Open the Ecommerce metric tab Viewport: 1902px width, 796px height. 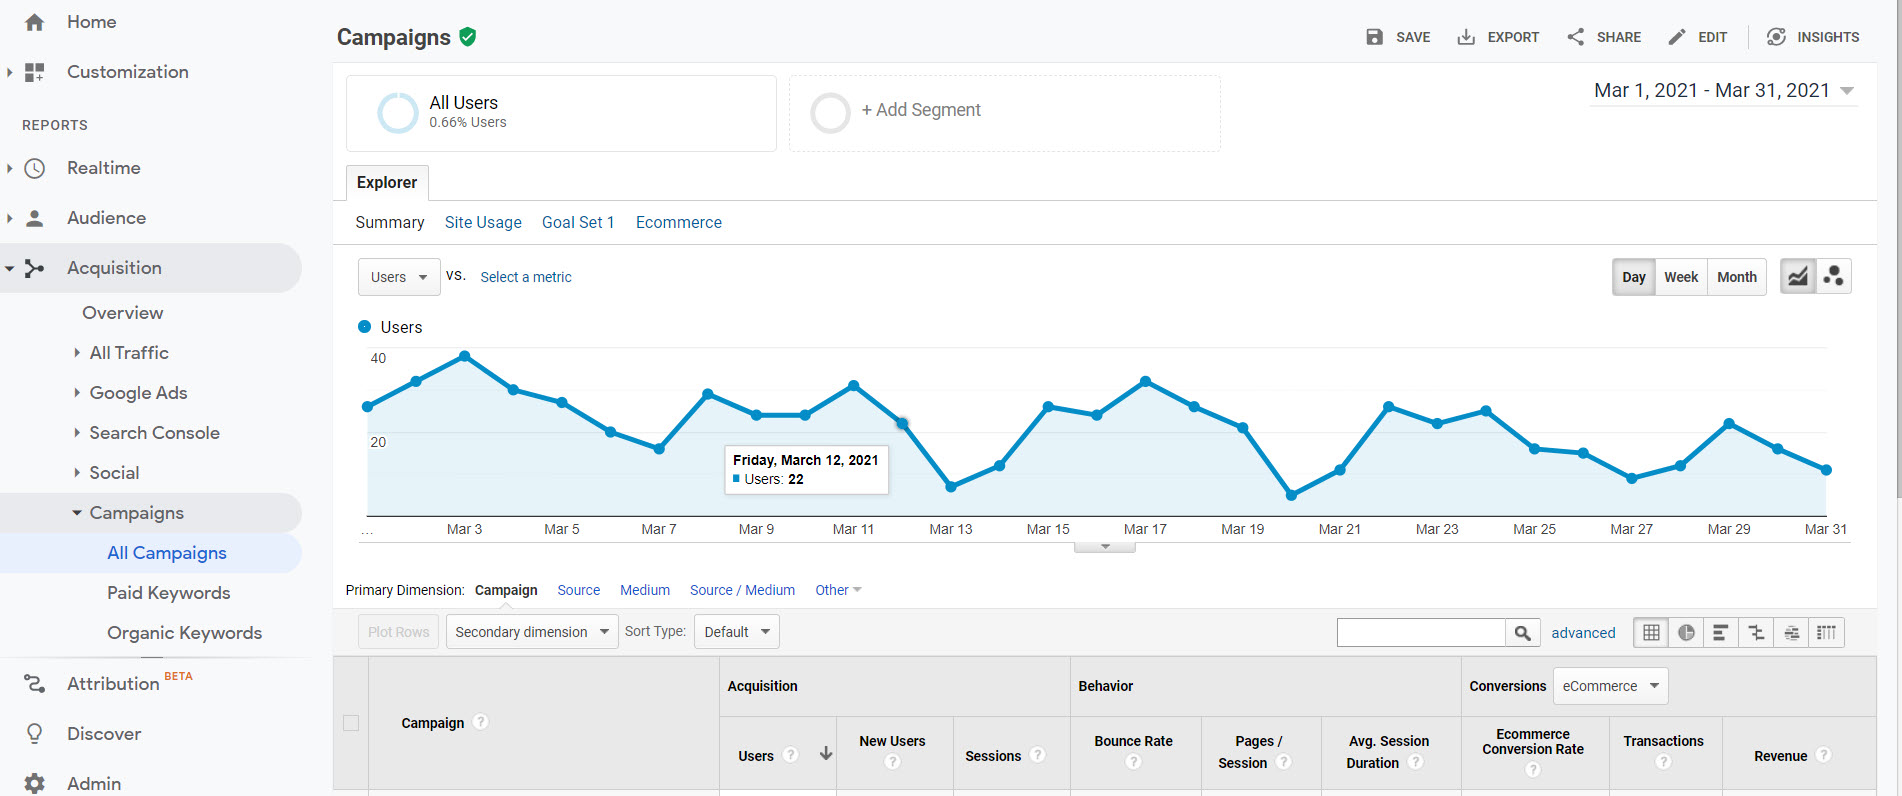678,222
